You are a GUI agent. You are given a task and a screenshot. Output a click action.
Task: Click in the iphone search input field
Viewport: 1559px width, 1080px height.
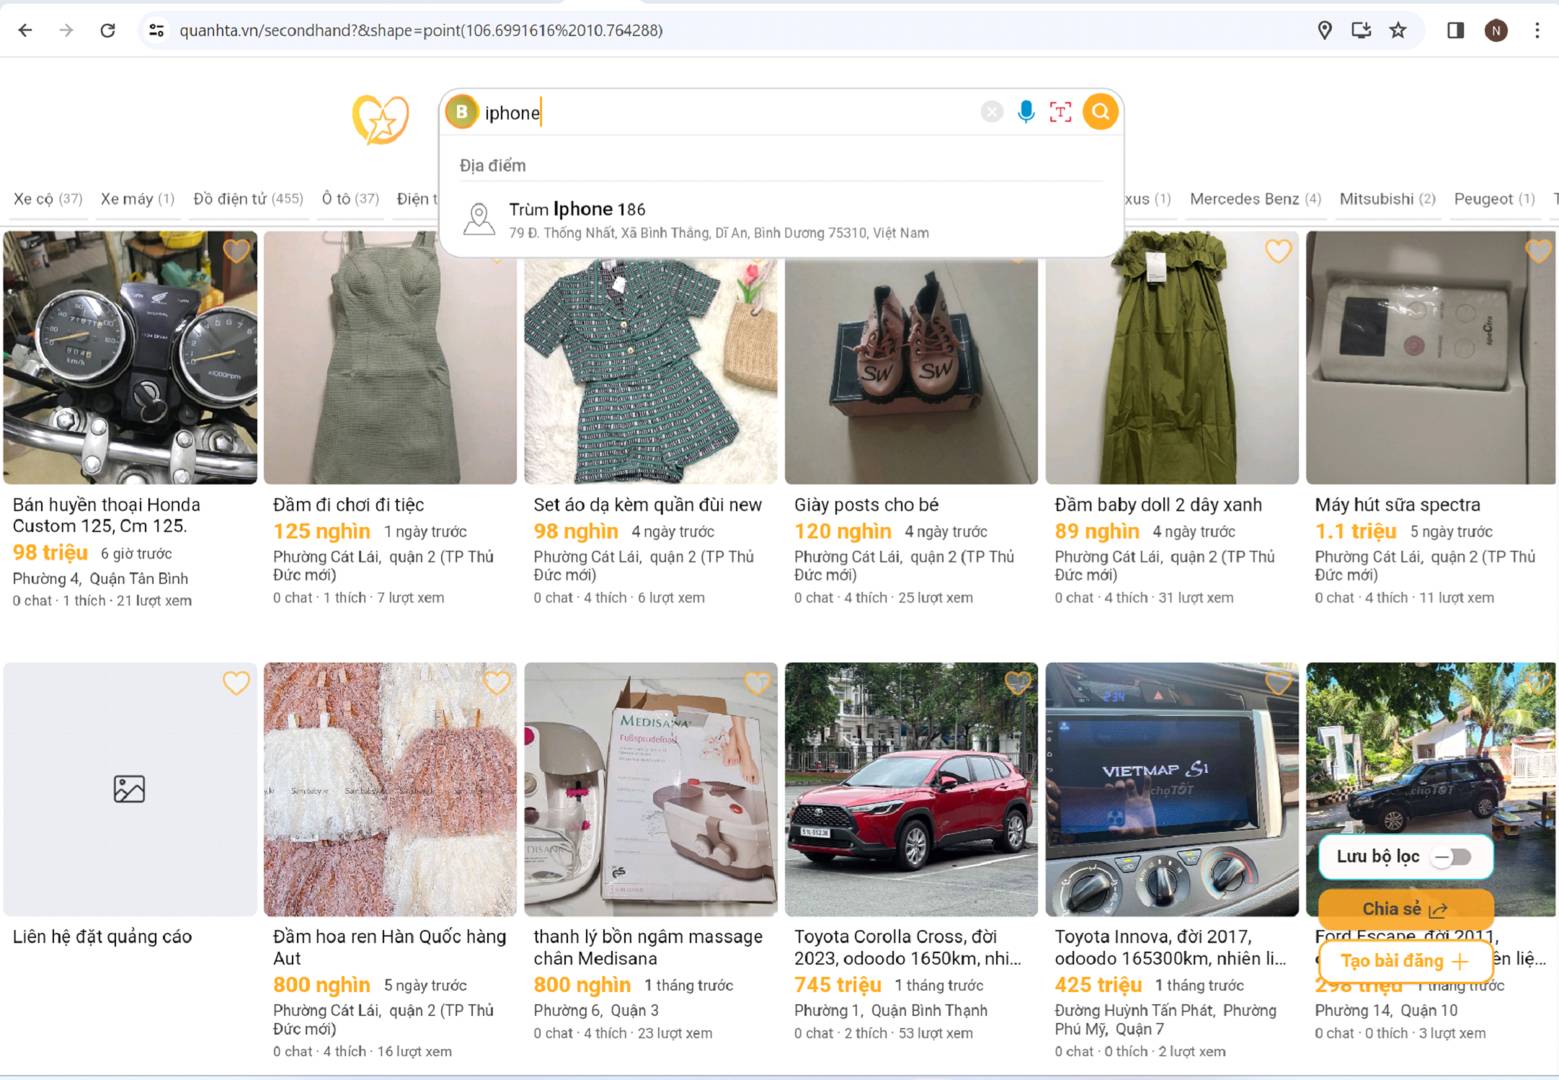click(x=730, y=112)
